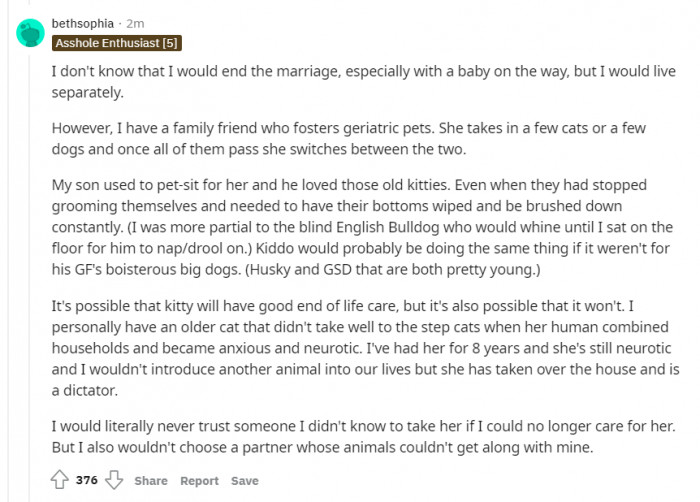Click the 376 vote score

click(87, 480)
